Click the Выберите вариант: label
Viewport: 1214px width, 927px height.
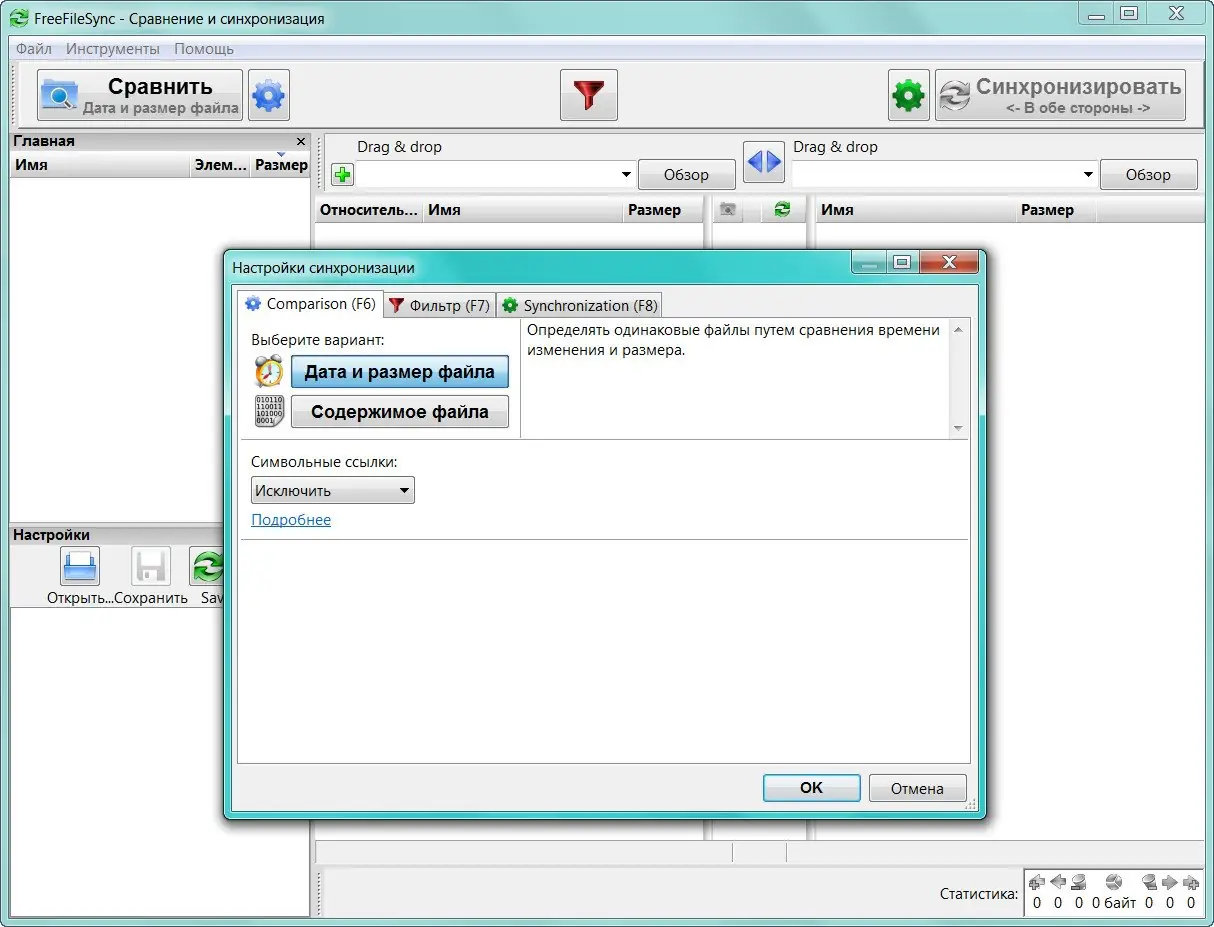pos(318,340)
